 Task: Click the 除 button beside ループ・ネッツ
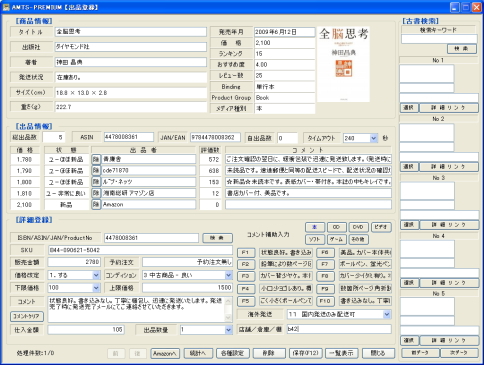(96, 182)
